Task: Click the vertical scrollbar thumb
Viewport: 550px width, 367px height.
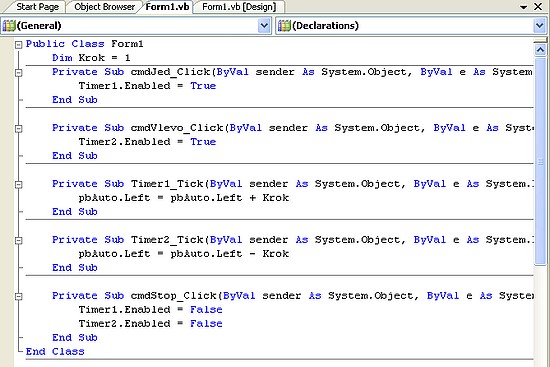Action: pyautogui.click(x=540, y=161)
